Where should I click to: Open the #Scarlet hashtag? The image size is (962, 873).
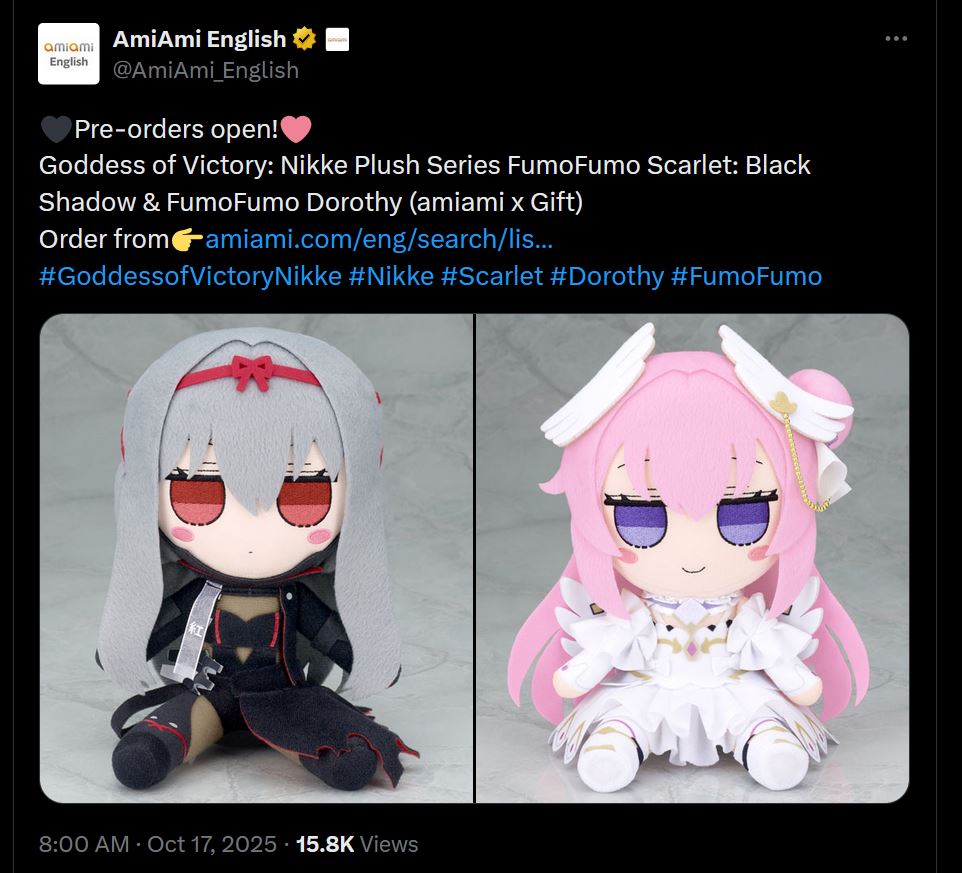(x=492, y=277)
